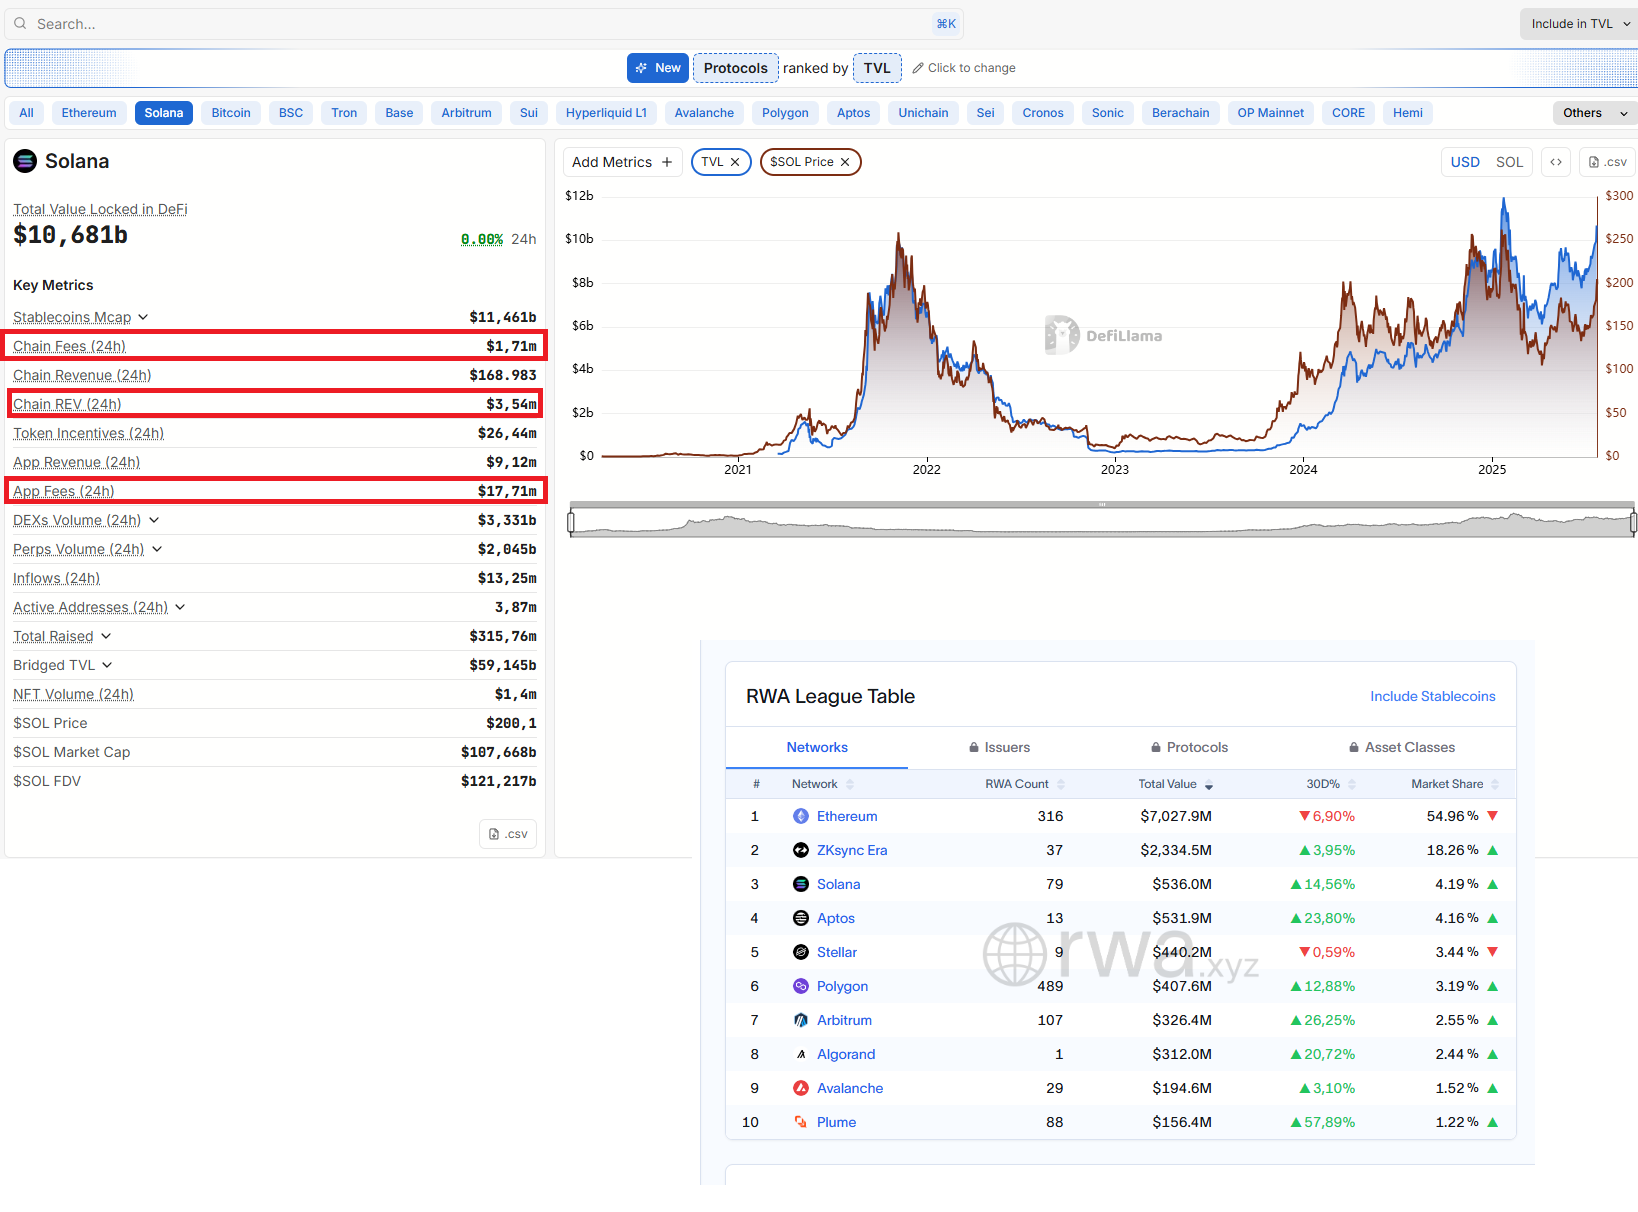
Task: Remove the TVL metric chip
Action: (x=735, y=162)
